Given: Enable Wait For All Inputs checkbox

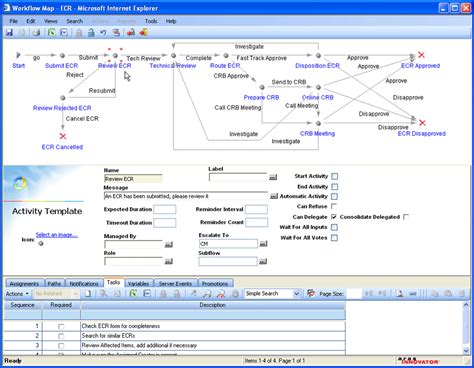Looking at the screenshot, I should pyautogui.click(x=334, y=227).
